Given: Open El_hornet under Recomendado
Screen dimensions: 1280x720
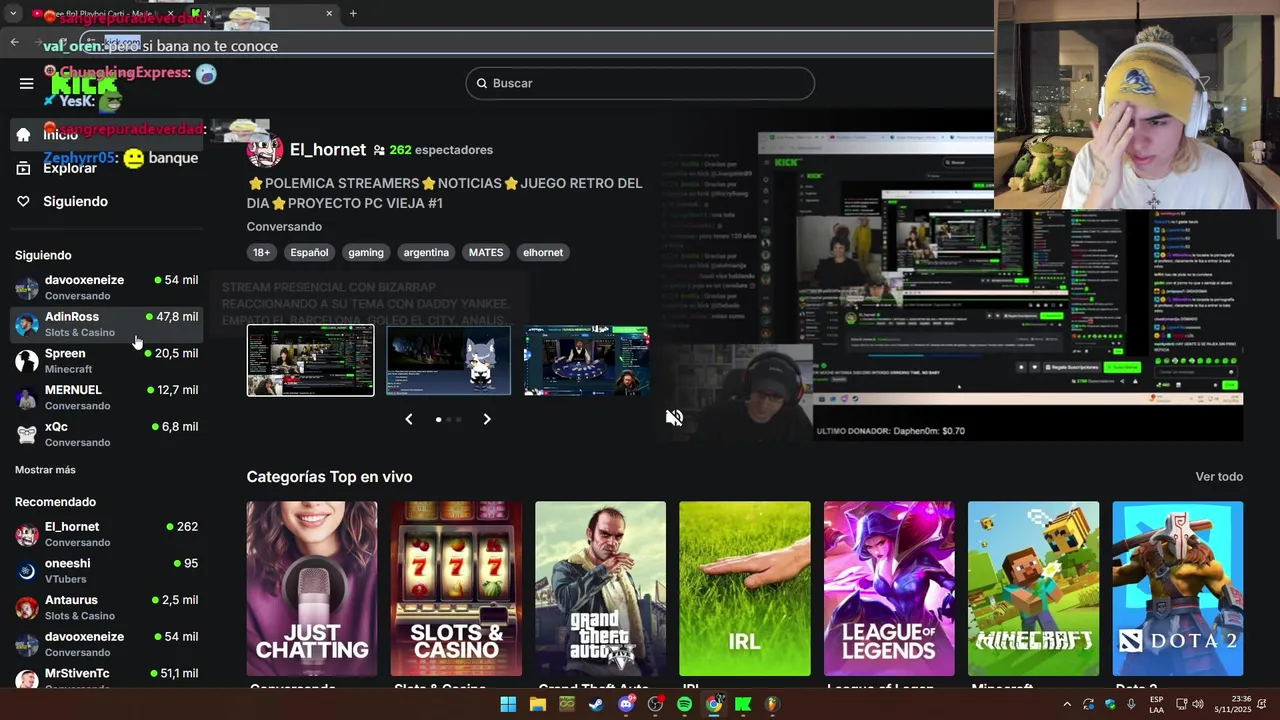Looking at the screenshot, I should pos(106,534).
